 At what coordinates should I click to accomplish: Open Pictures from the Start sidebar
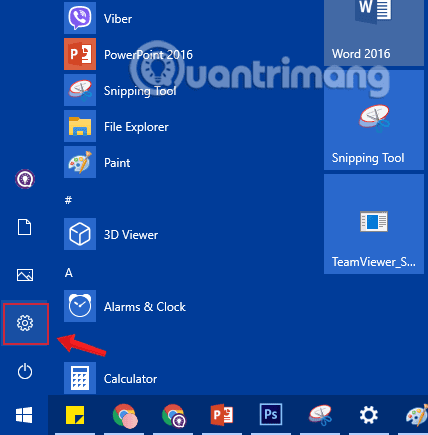tap(25, 275)
